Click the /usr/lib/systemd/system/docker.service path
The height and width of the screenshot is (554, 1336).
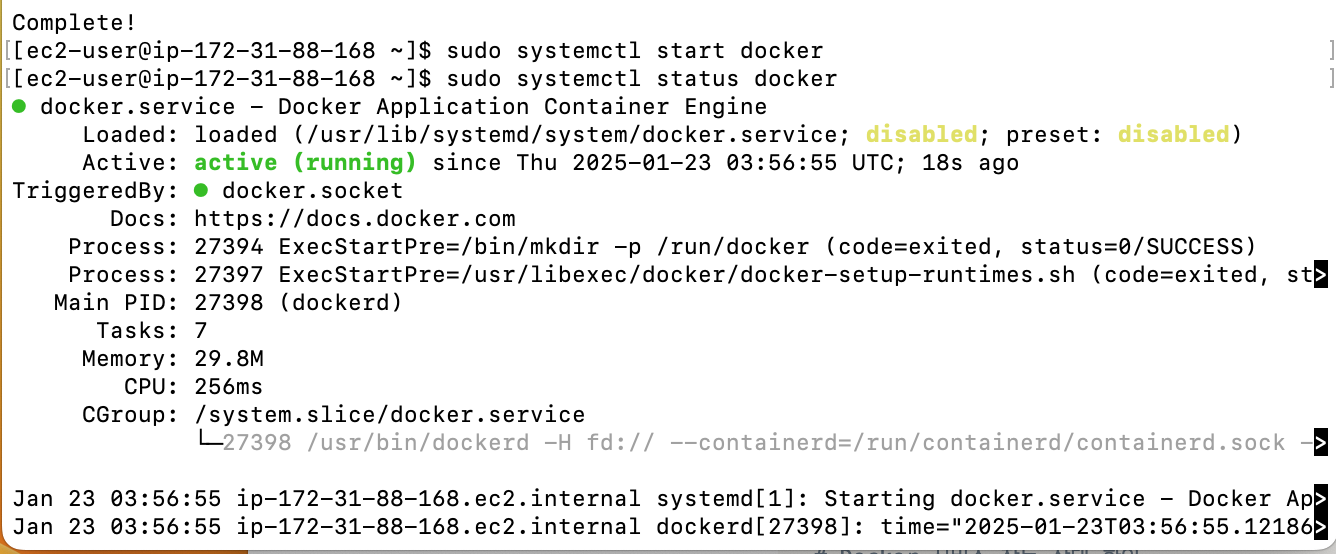(x=572, y=135)
